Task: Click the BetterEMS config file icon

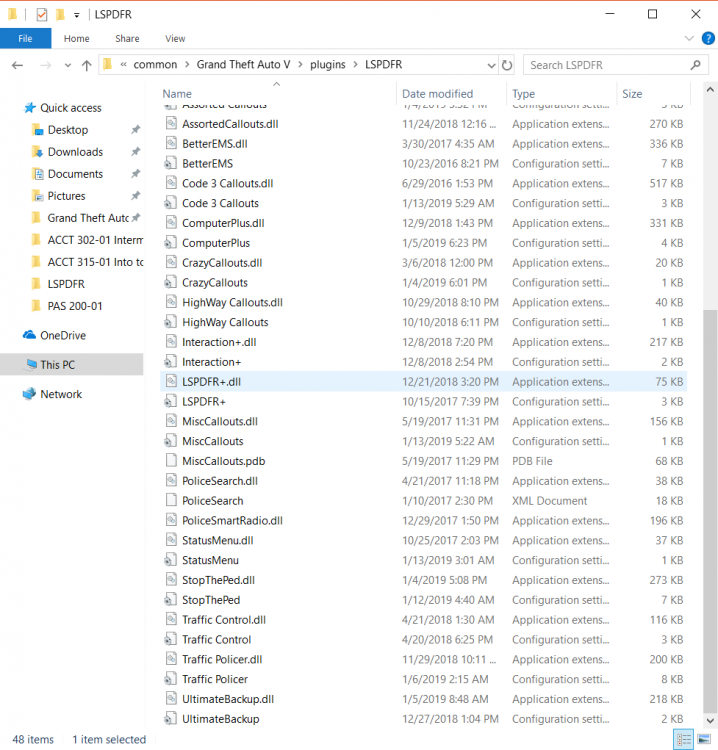Action: 170,164
